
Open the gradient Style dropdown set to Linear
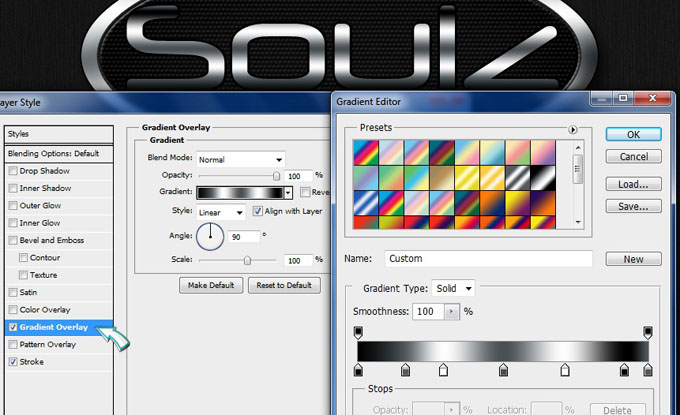click(x=221, y=212)
